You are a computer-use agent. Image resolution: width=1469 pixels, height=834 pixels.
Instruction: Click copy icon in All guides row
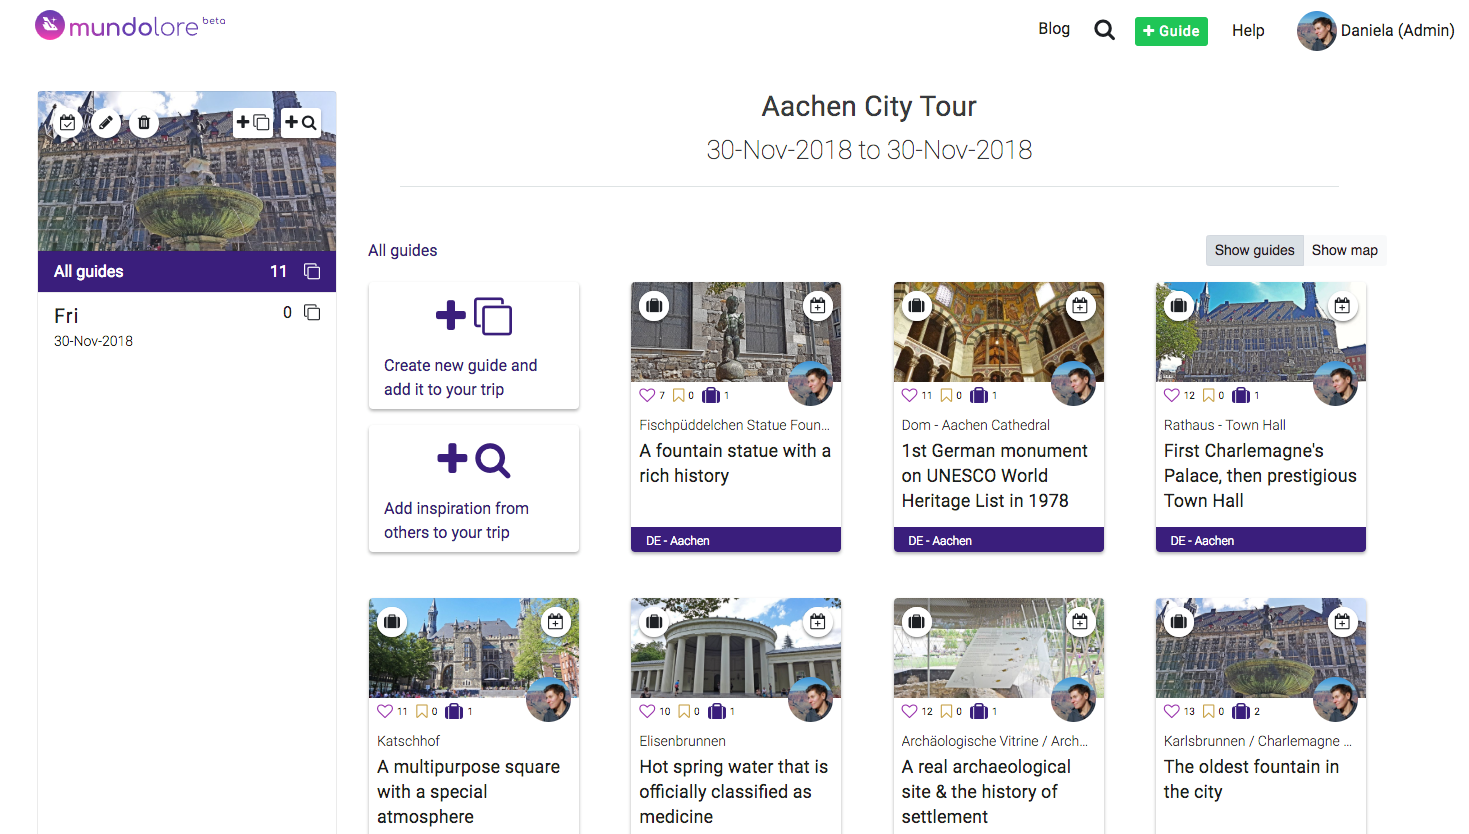tap(312, 271)
